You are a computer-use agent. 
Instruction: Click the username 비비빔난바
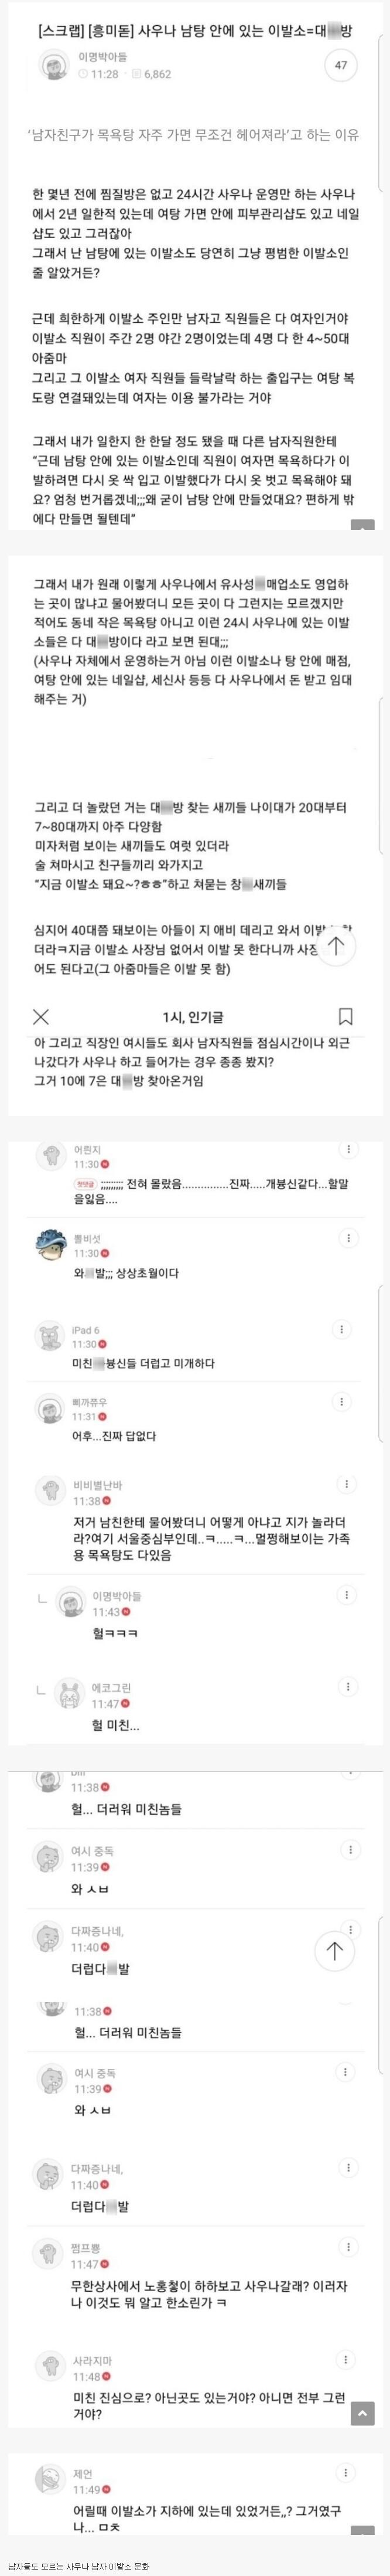click(x=98, y=1485)
